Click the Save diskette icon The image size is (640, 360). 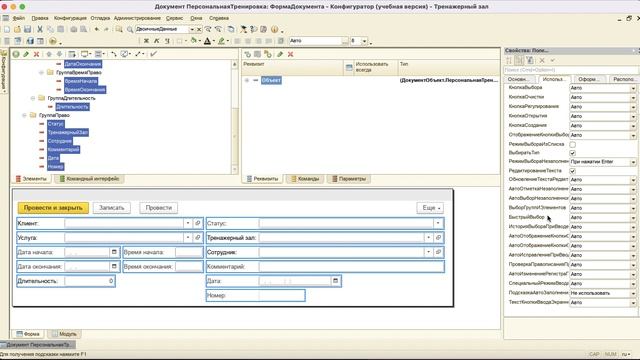coord(27,29)
